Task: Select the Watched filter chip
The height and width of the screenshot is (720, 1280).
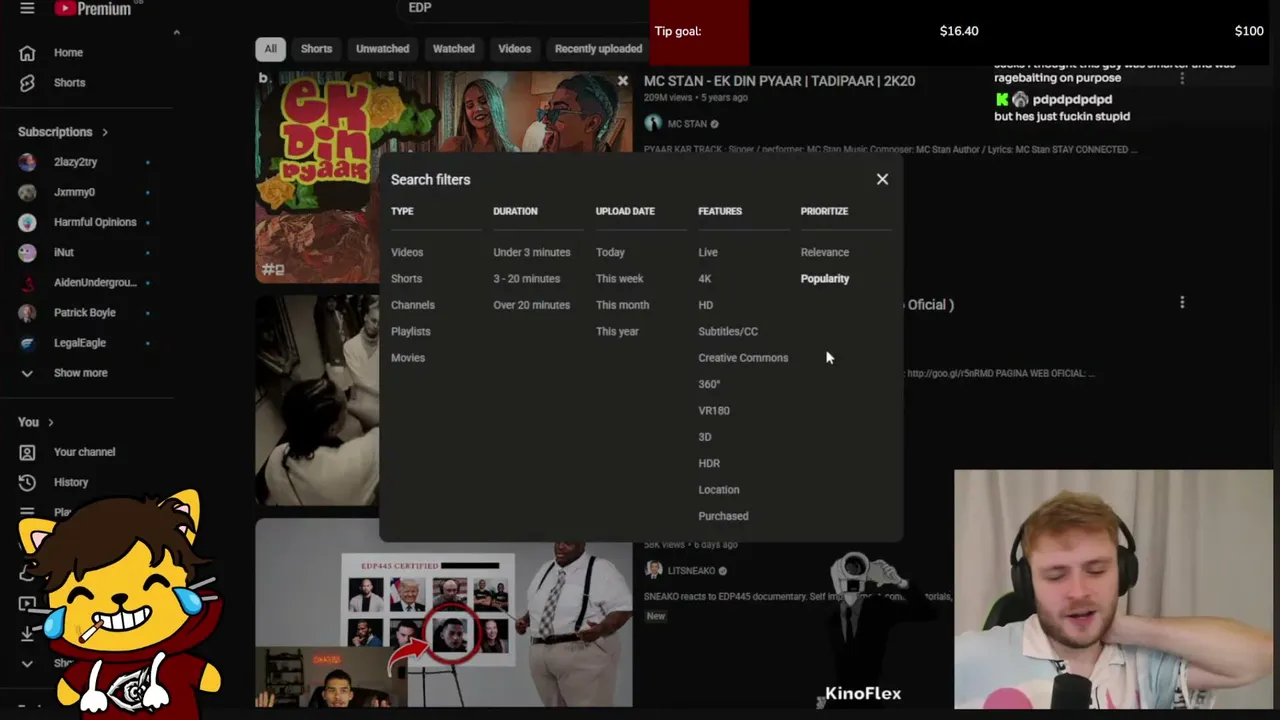Action: [454, 49]
